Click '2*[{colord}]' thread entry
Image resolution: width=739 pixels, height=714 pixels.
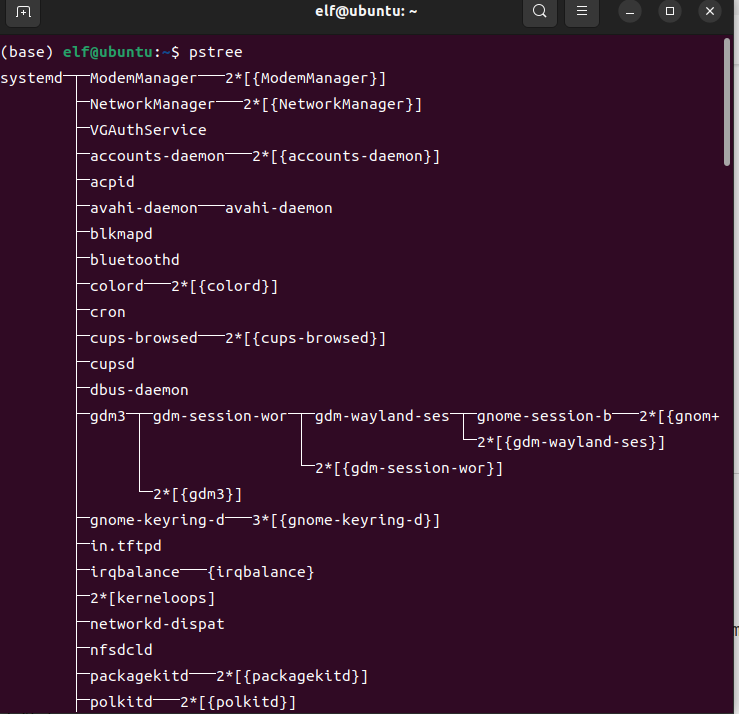(x=224, y=286)
